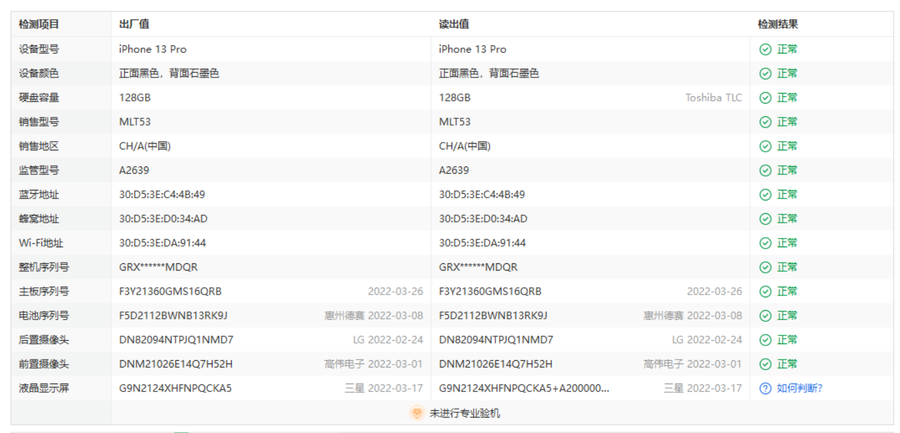Click factory Bluetooth address 30:D5:3E:C4:4B:49
Screen dimensions: 900x433
162,195
